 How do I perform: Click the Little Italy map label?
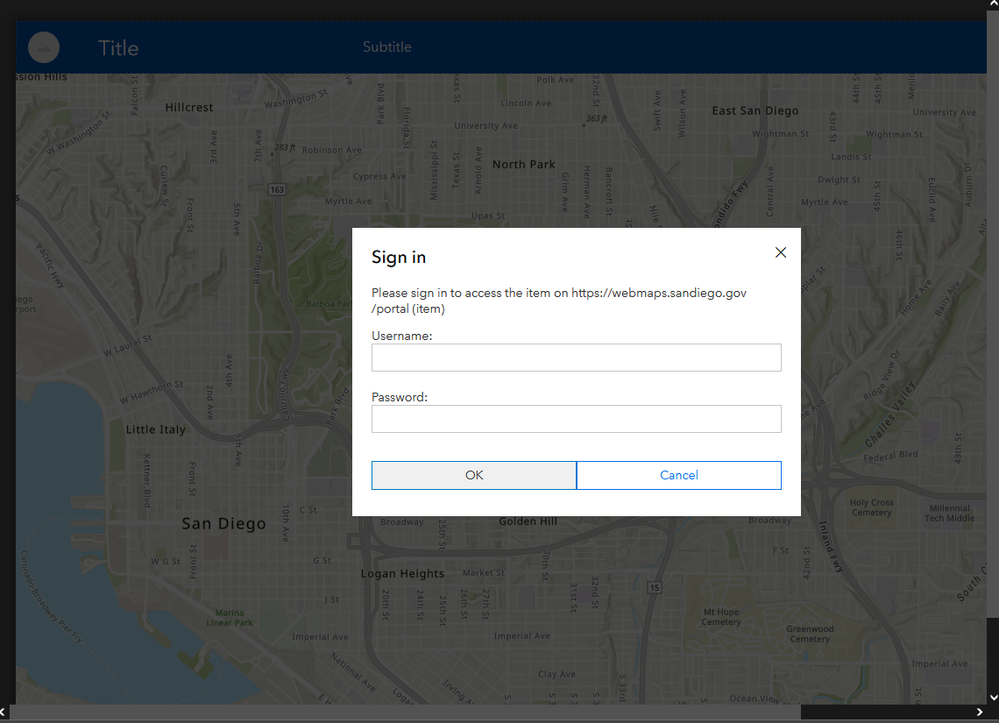[155, 429]
